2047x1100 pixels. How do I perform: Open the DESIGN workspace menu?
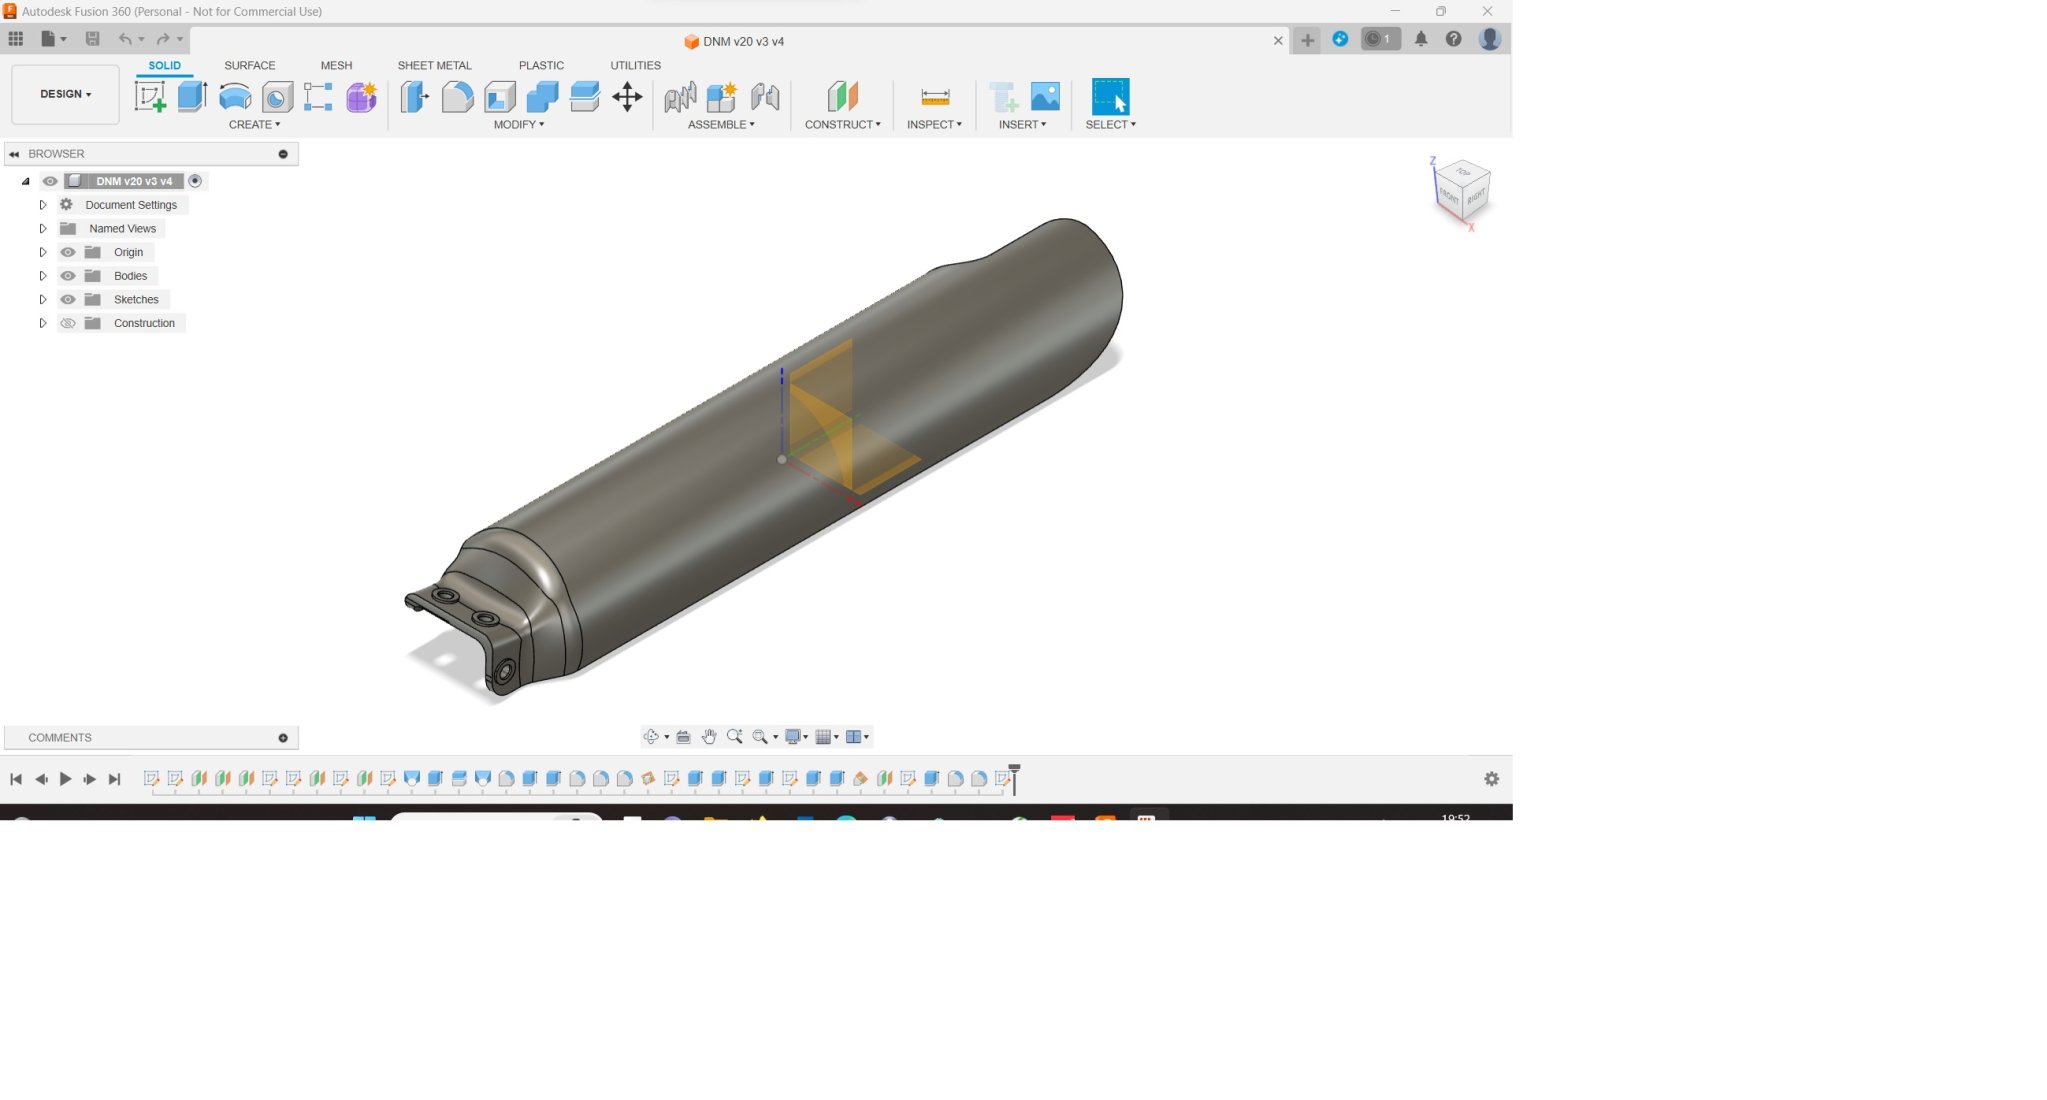click(64, 93)
